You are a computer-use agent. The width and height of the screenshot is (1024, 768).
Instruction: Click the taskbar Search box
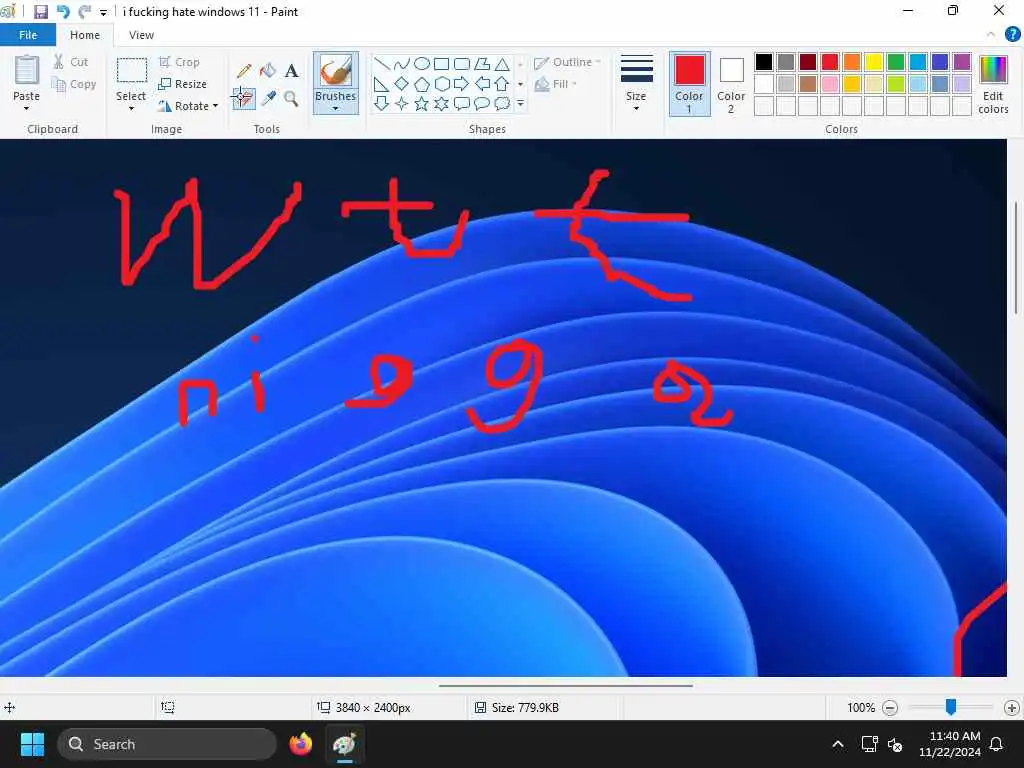click(167, 744)
